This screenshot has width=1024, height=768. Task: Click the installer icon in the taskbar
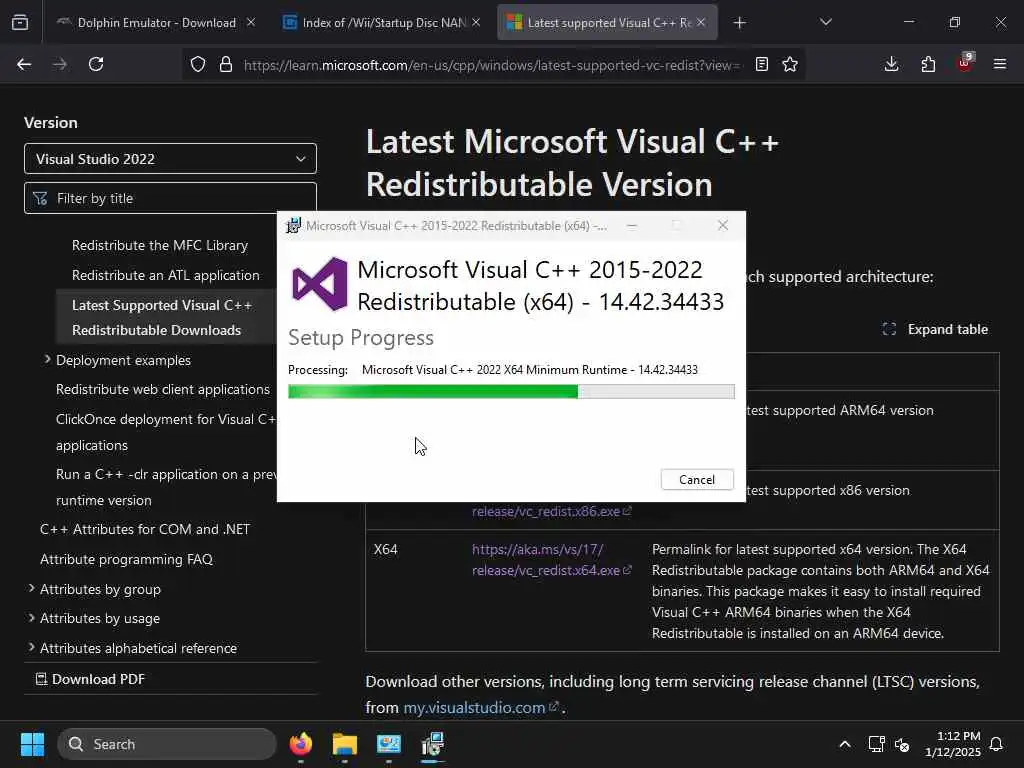pyautogui.click(x=432, y=744)
